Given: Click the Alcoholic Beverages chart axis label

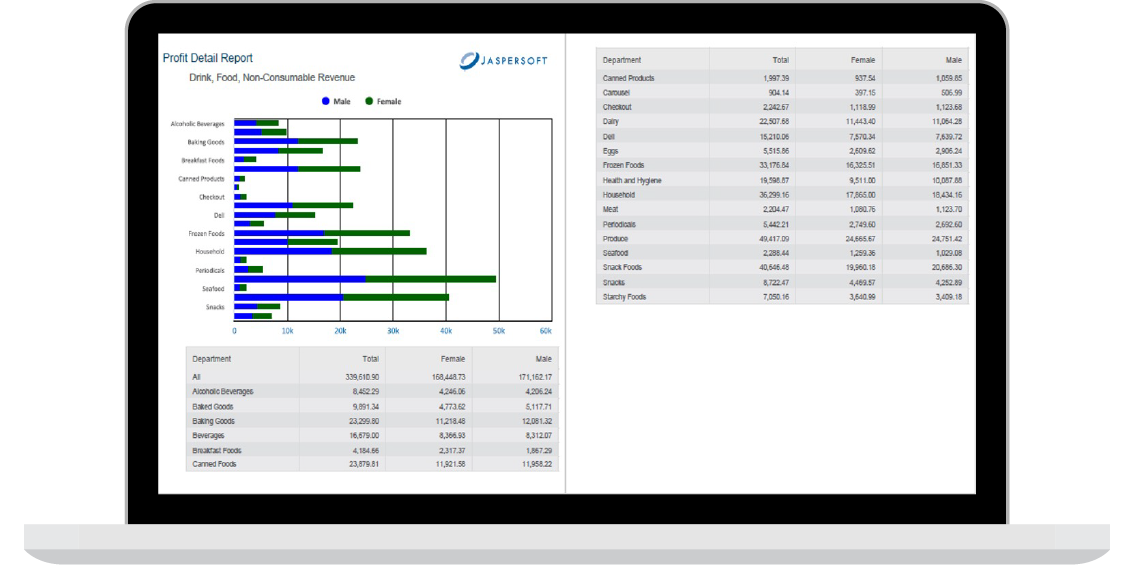Looking at the screenshot, I should click(x=197, y=124).
